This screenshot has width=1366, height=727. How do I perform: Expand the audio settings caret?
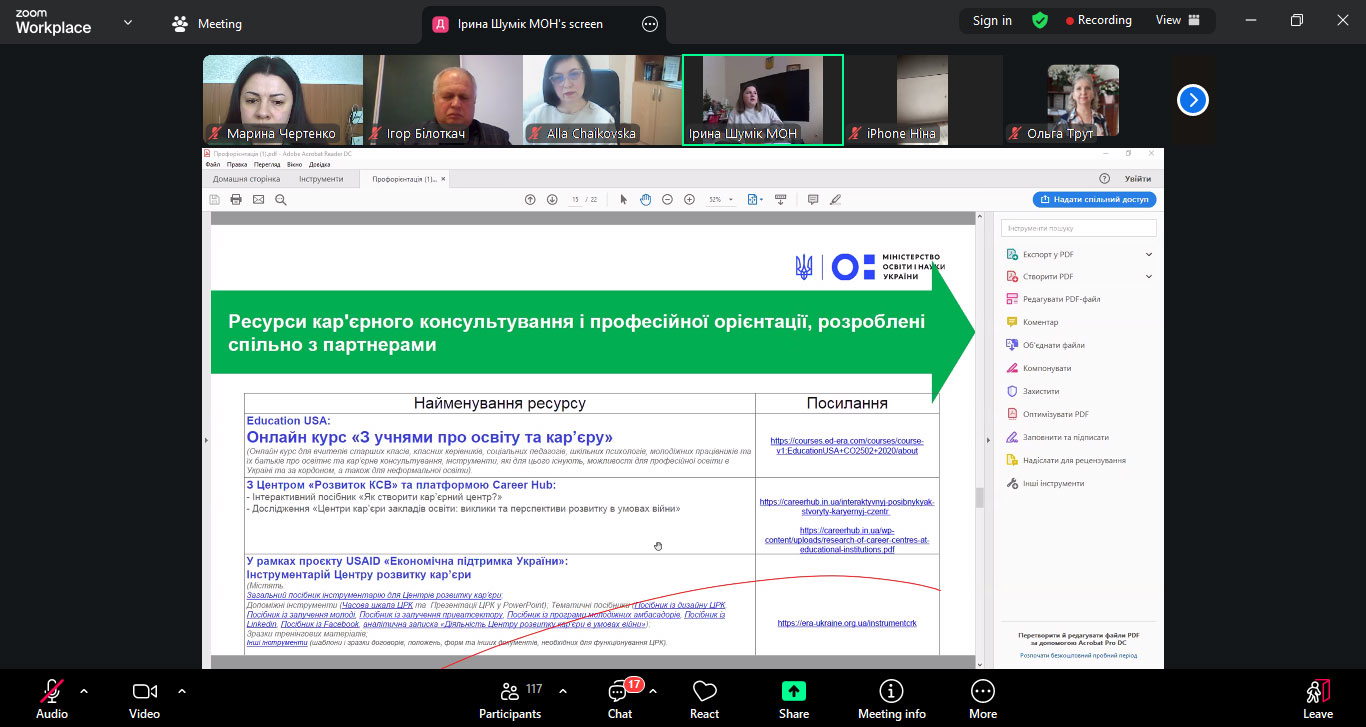[84, 691]
